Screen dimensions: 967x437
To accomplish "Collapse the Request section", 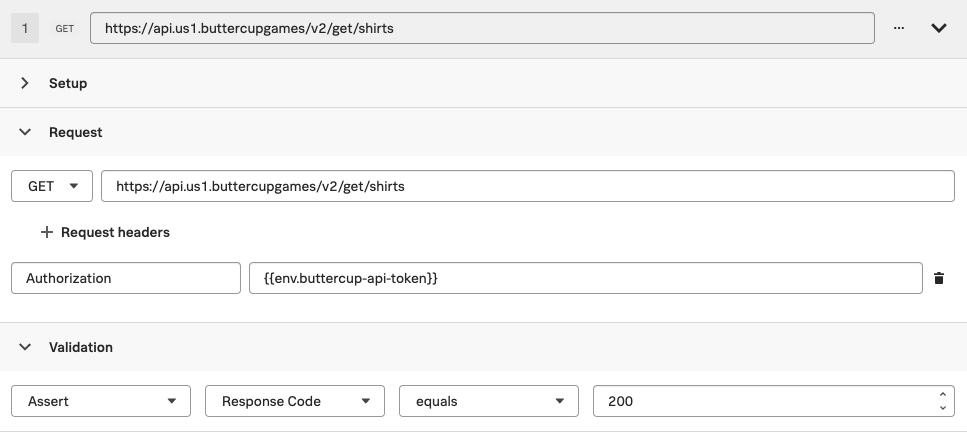I will (25, 131).
